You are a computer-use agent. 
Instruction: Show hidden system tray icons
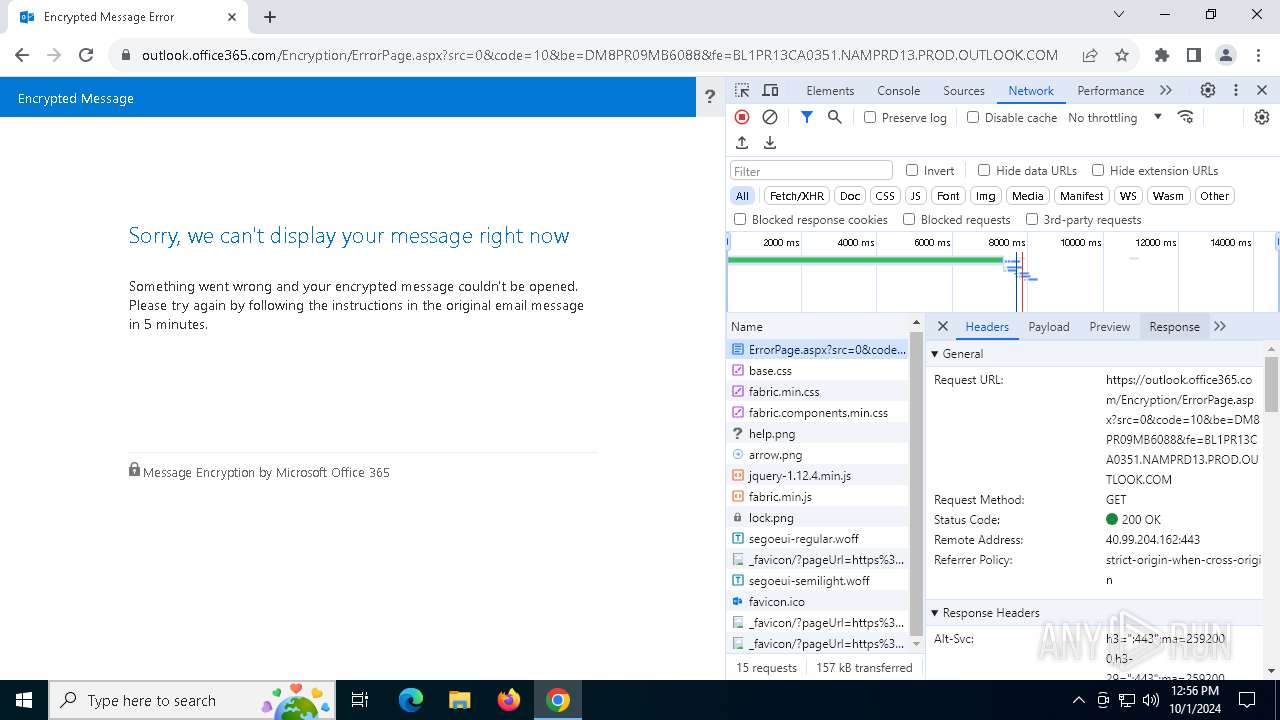point(1078,700)
